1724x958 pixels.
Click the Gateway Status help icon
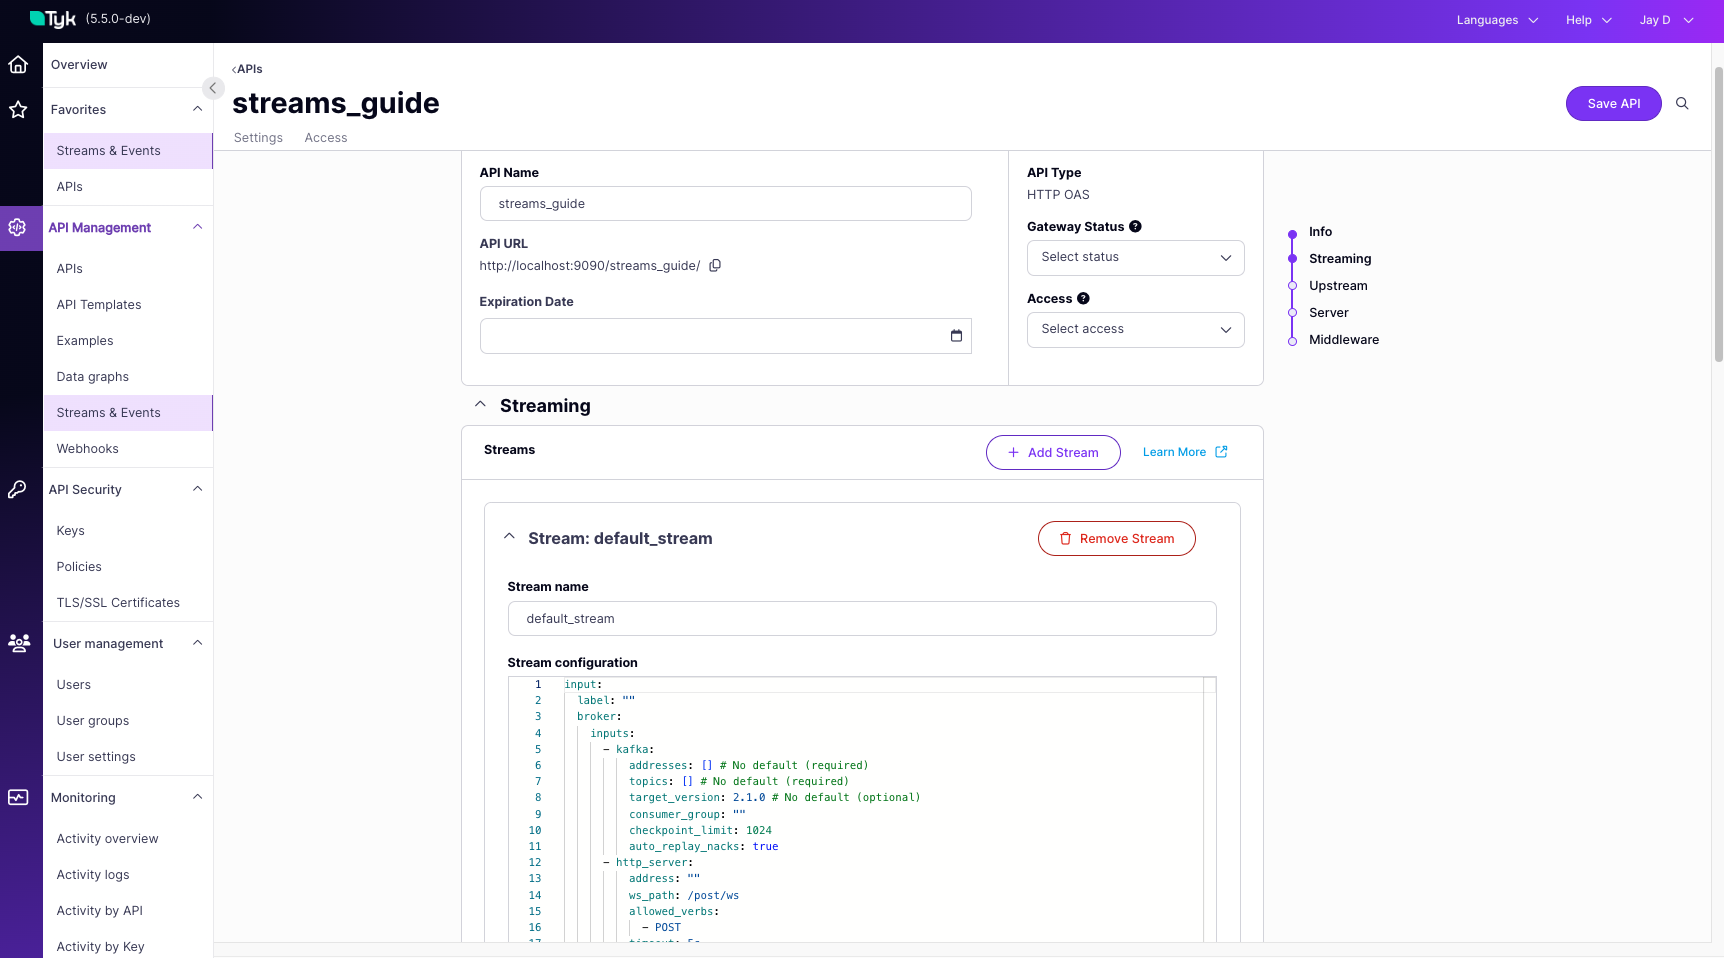pyautogui.click(x=1135, y=227)
